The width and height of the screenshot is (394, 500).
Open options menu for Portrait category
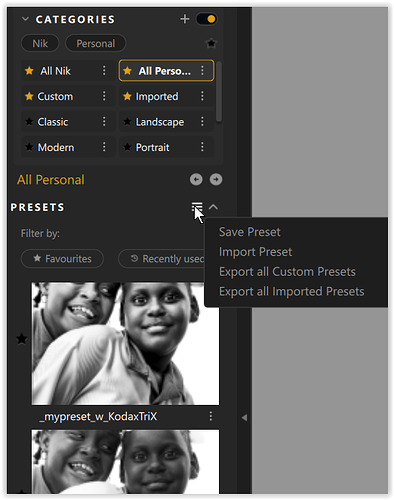point(202,147)
